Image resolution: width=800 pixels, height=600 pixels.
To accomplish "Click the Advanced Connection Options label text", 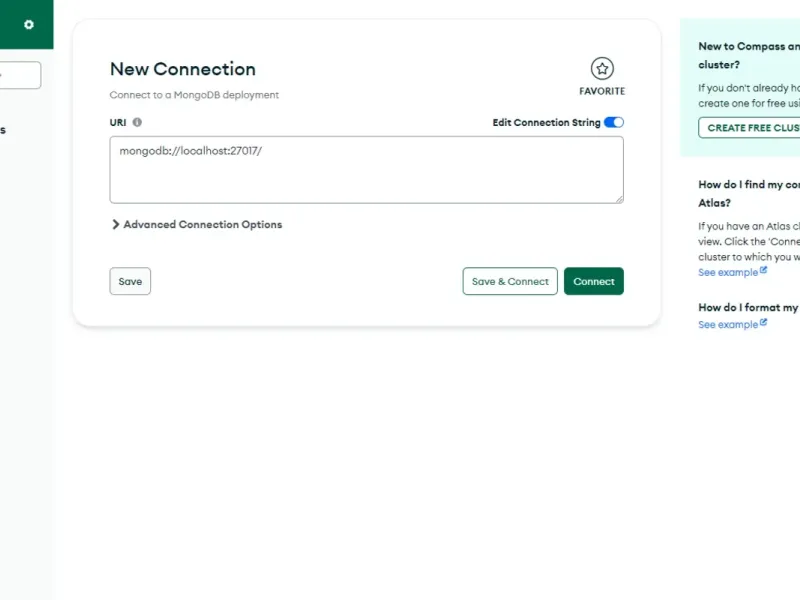I will coord(202,225).
